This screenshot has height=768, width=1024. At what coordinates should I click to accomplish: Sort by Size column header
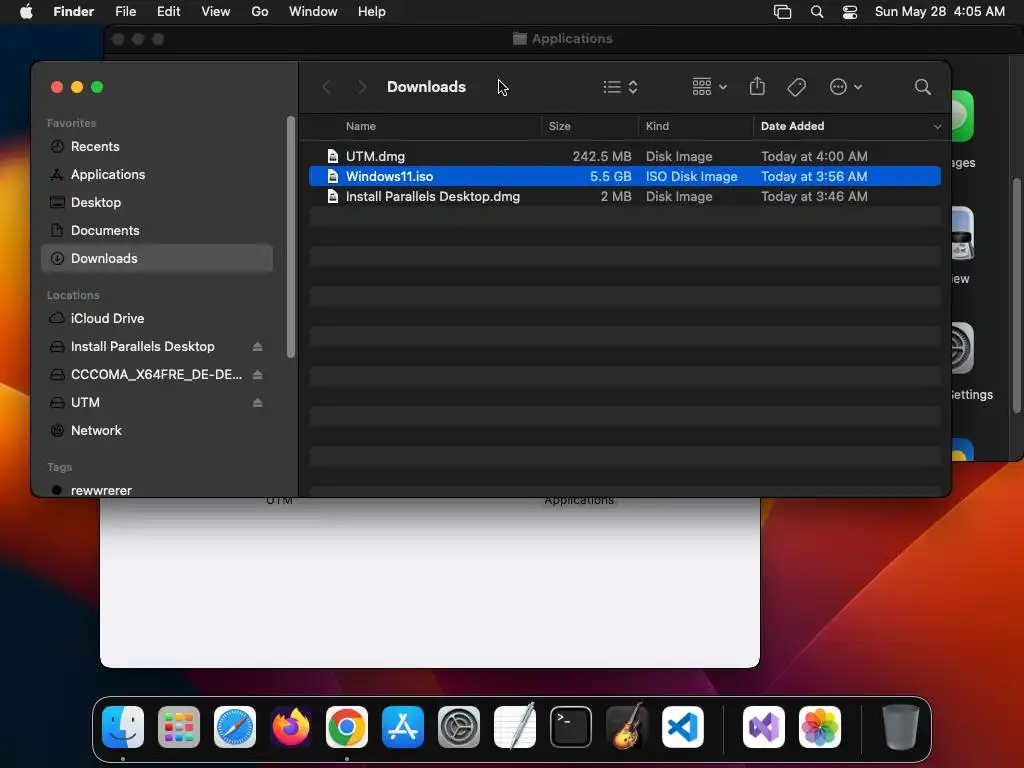560,126
